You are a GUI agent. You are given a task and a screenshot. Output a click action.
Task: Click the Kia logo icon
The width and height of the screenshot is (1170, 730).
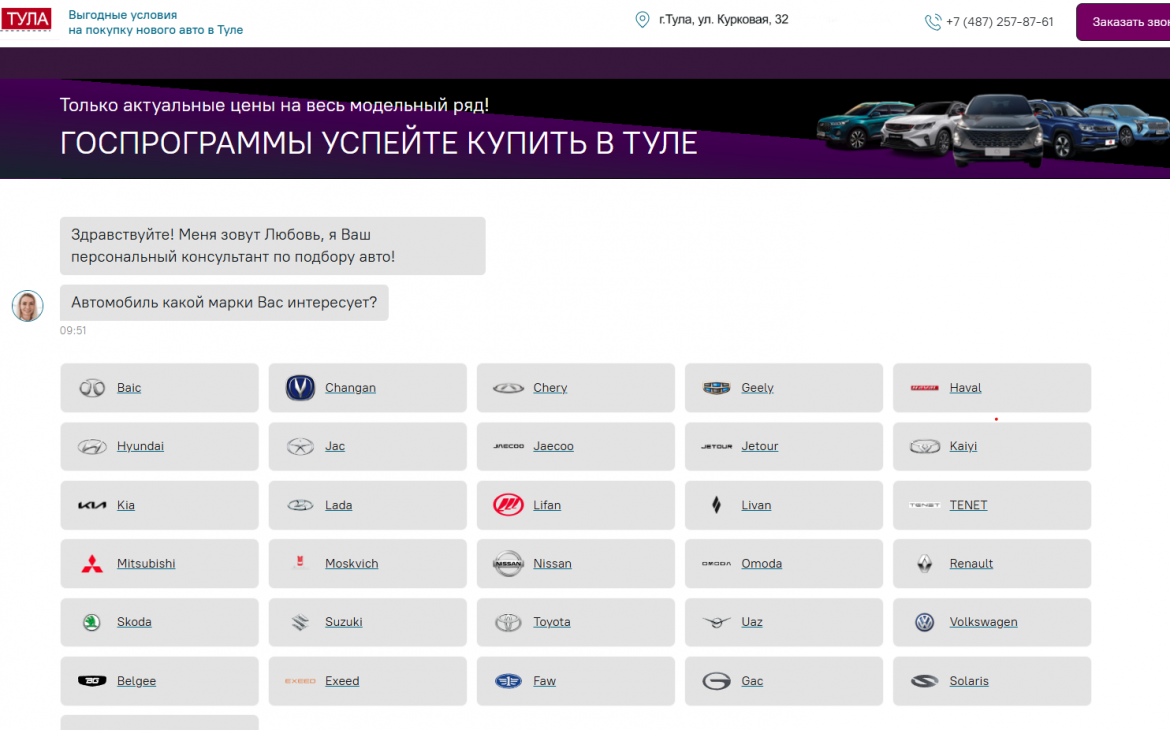click(92, 505)
